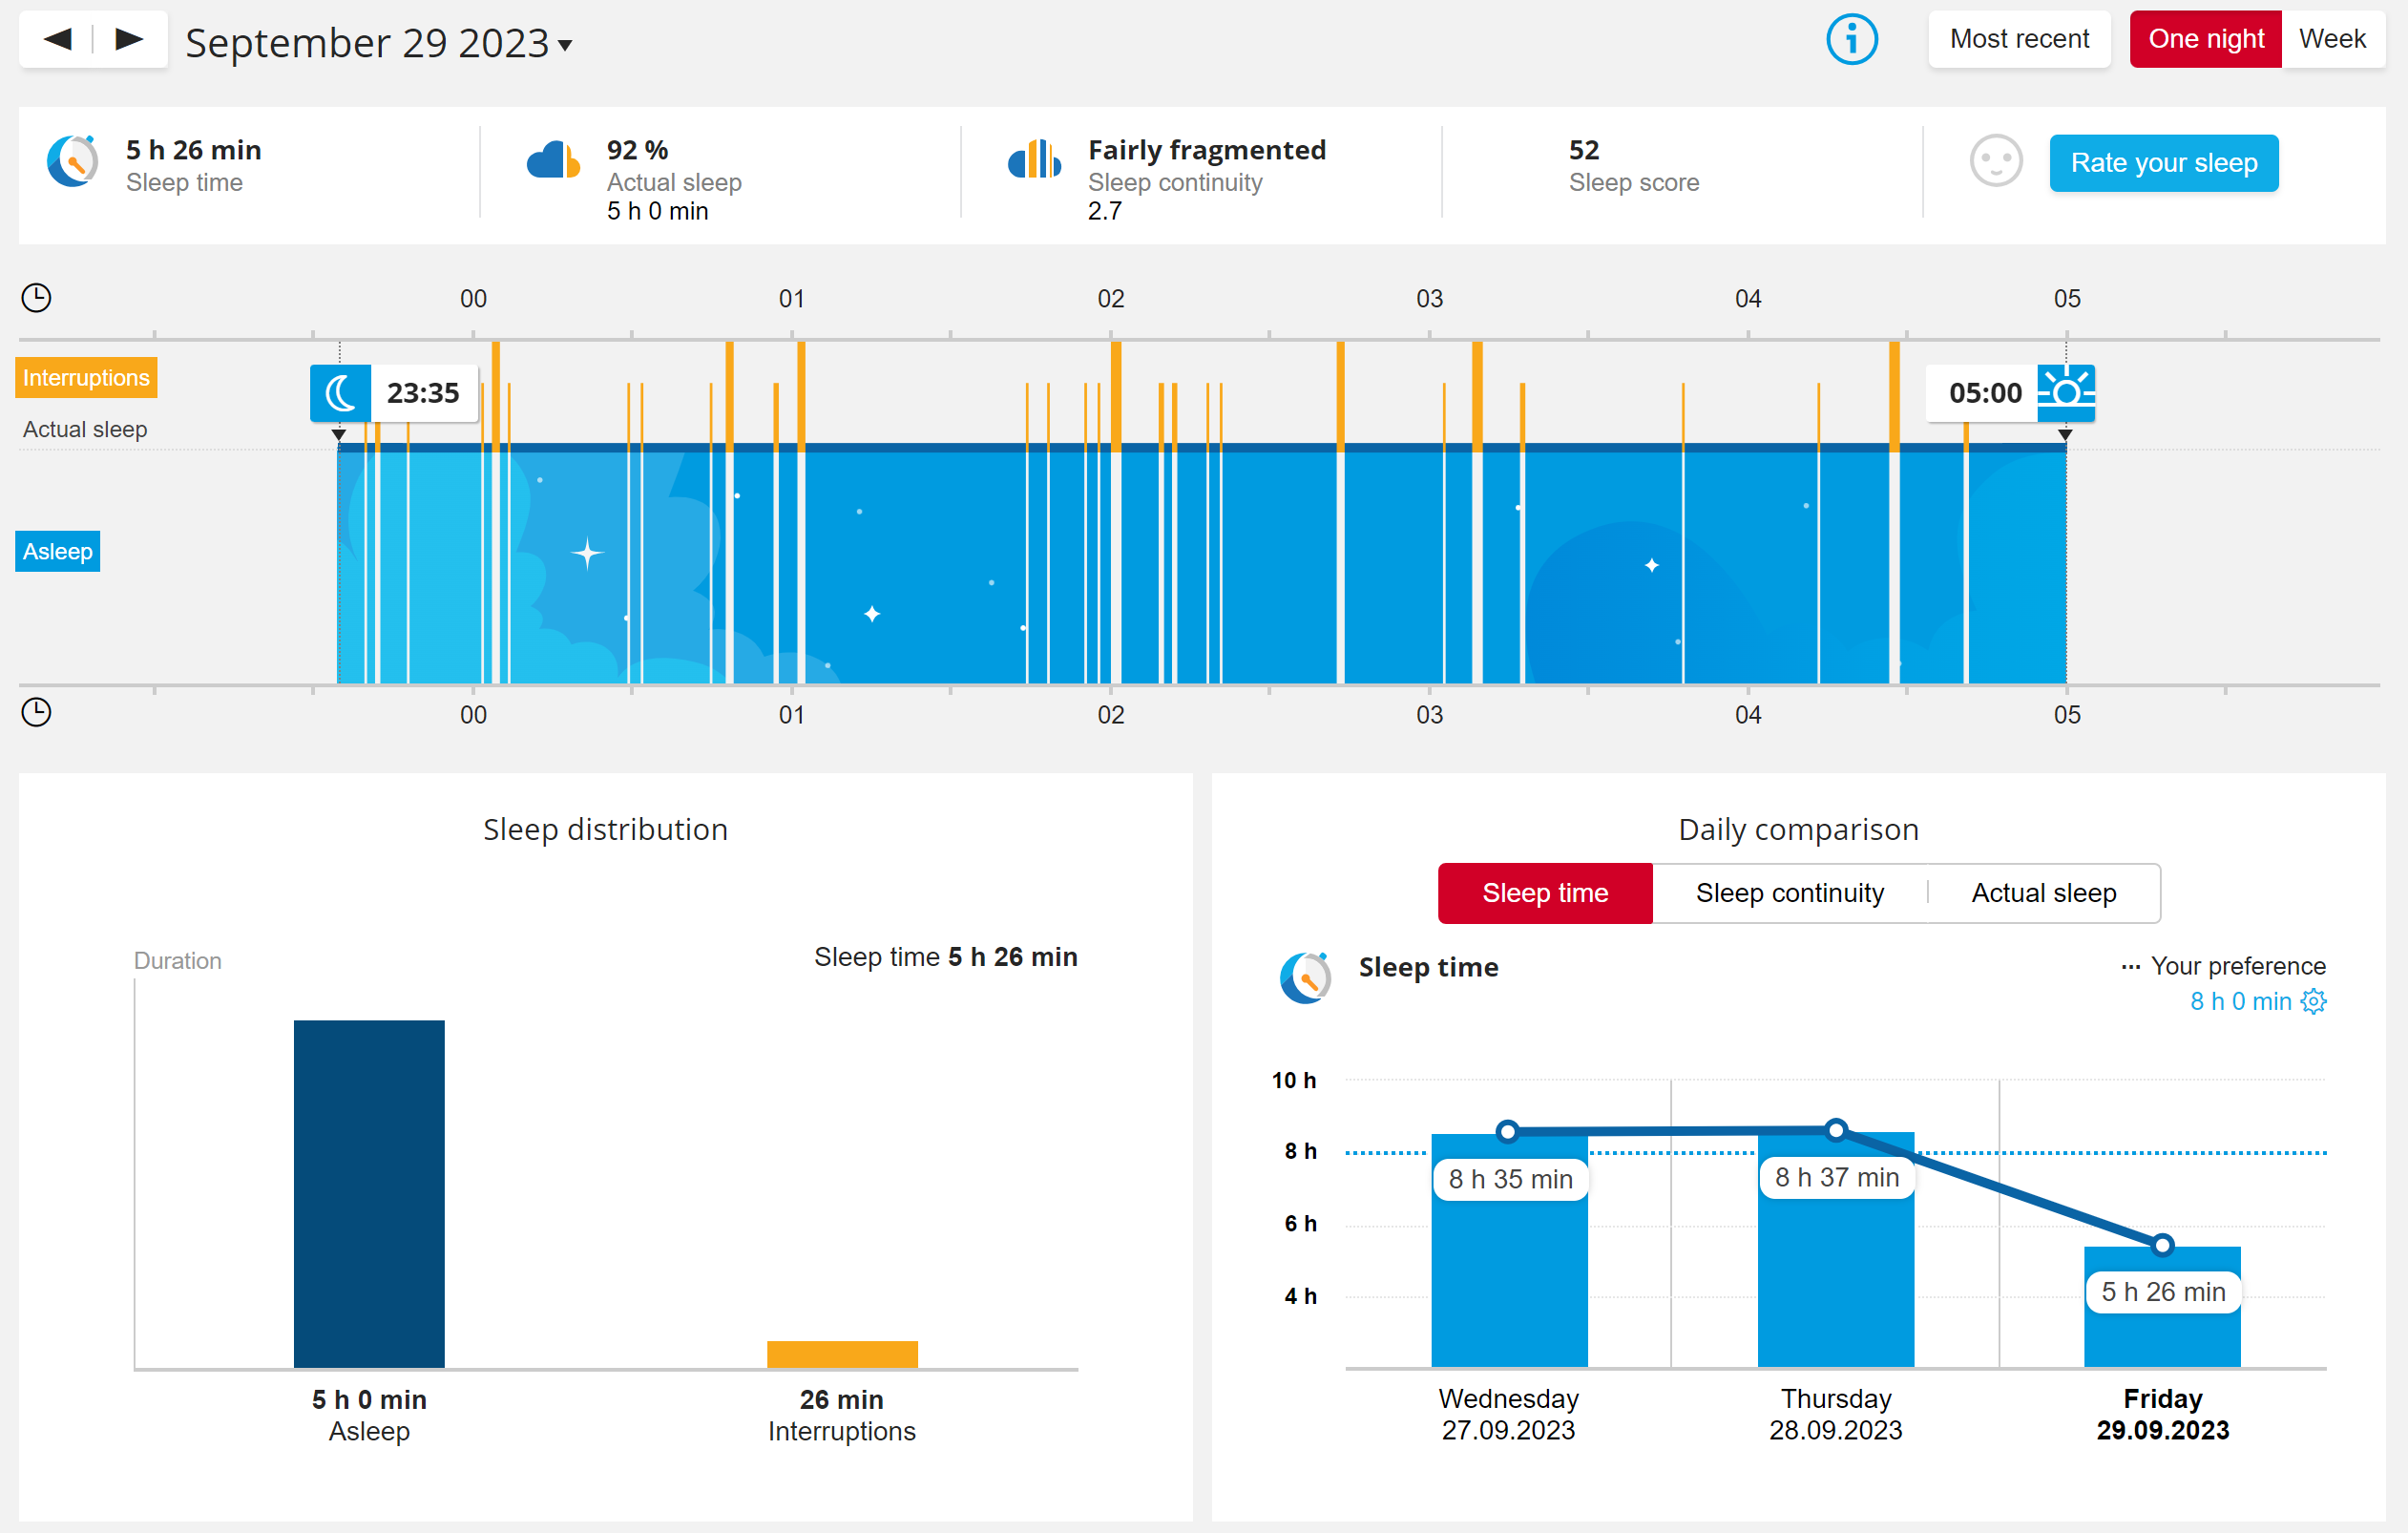Screen dimensions: 2408x1533
Task: Click the Friday 5 h 26 min data point
Action: 2162,1245
